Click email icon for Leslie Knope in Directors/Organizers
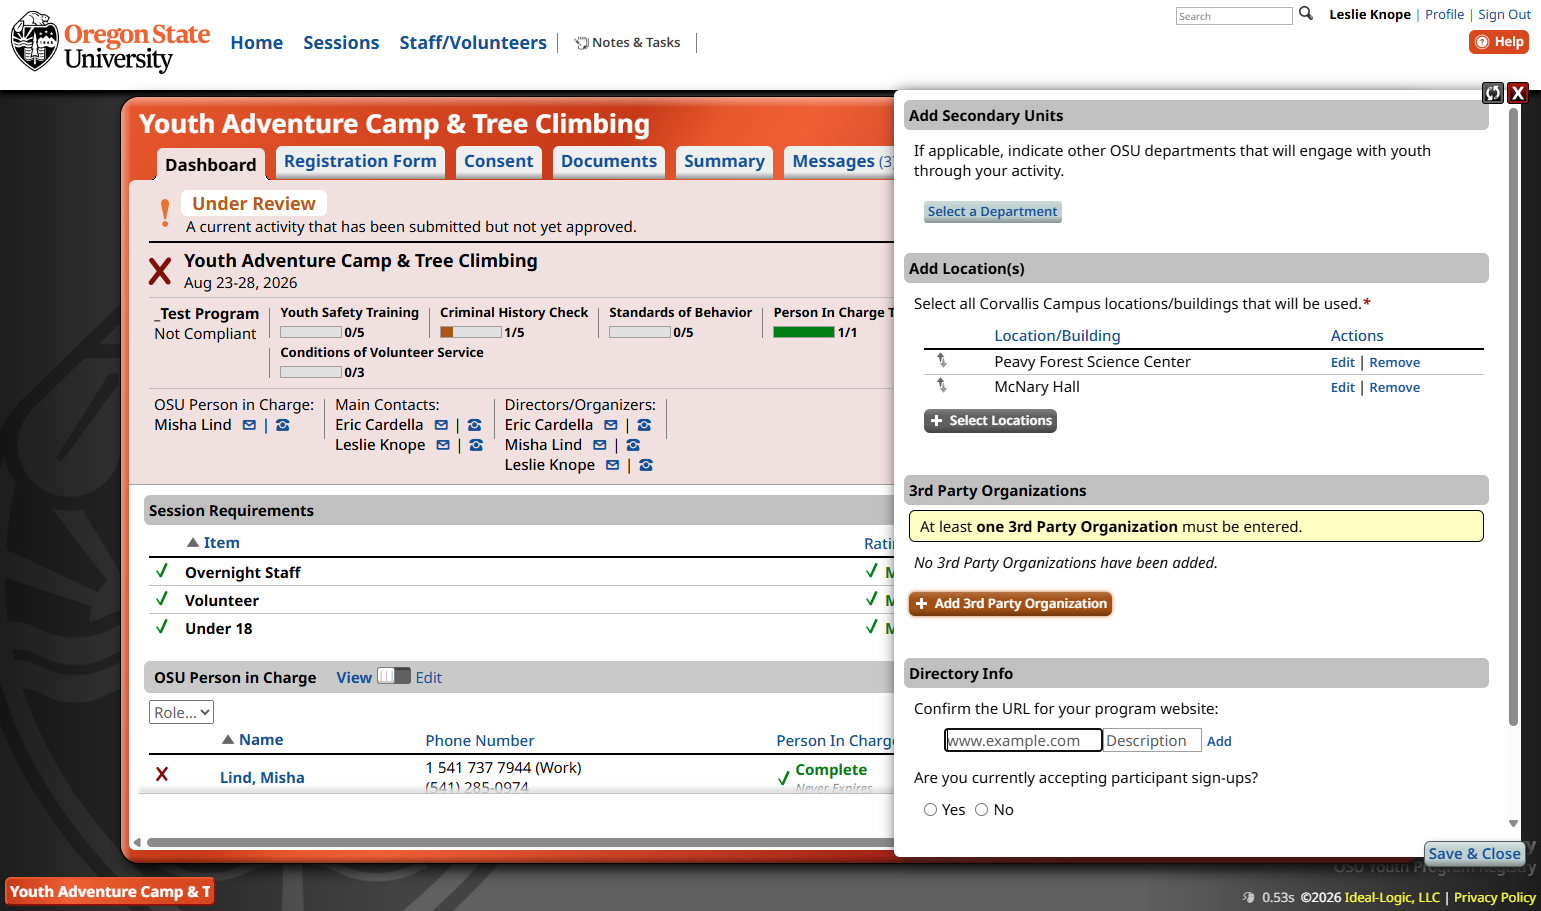 pyautogui.click(x=612, y=465)
